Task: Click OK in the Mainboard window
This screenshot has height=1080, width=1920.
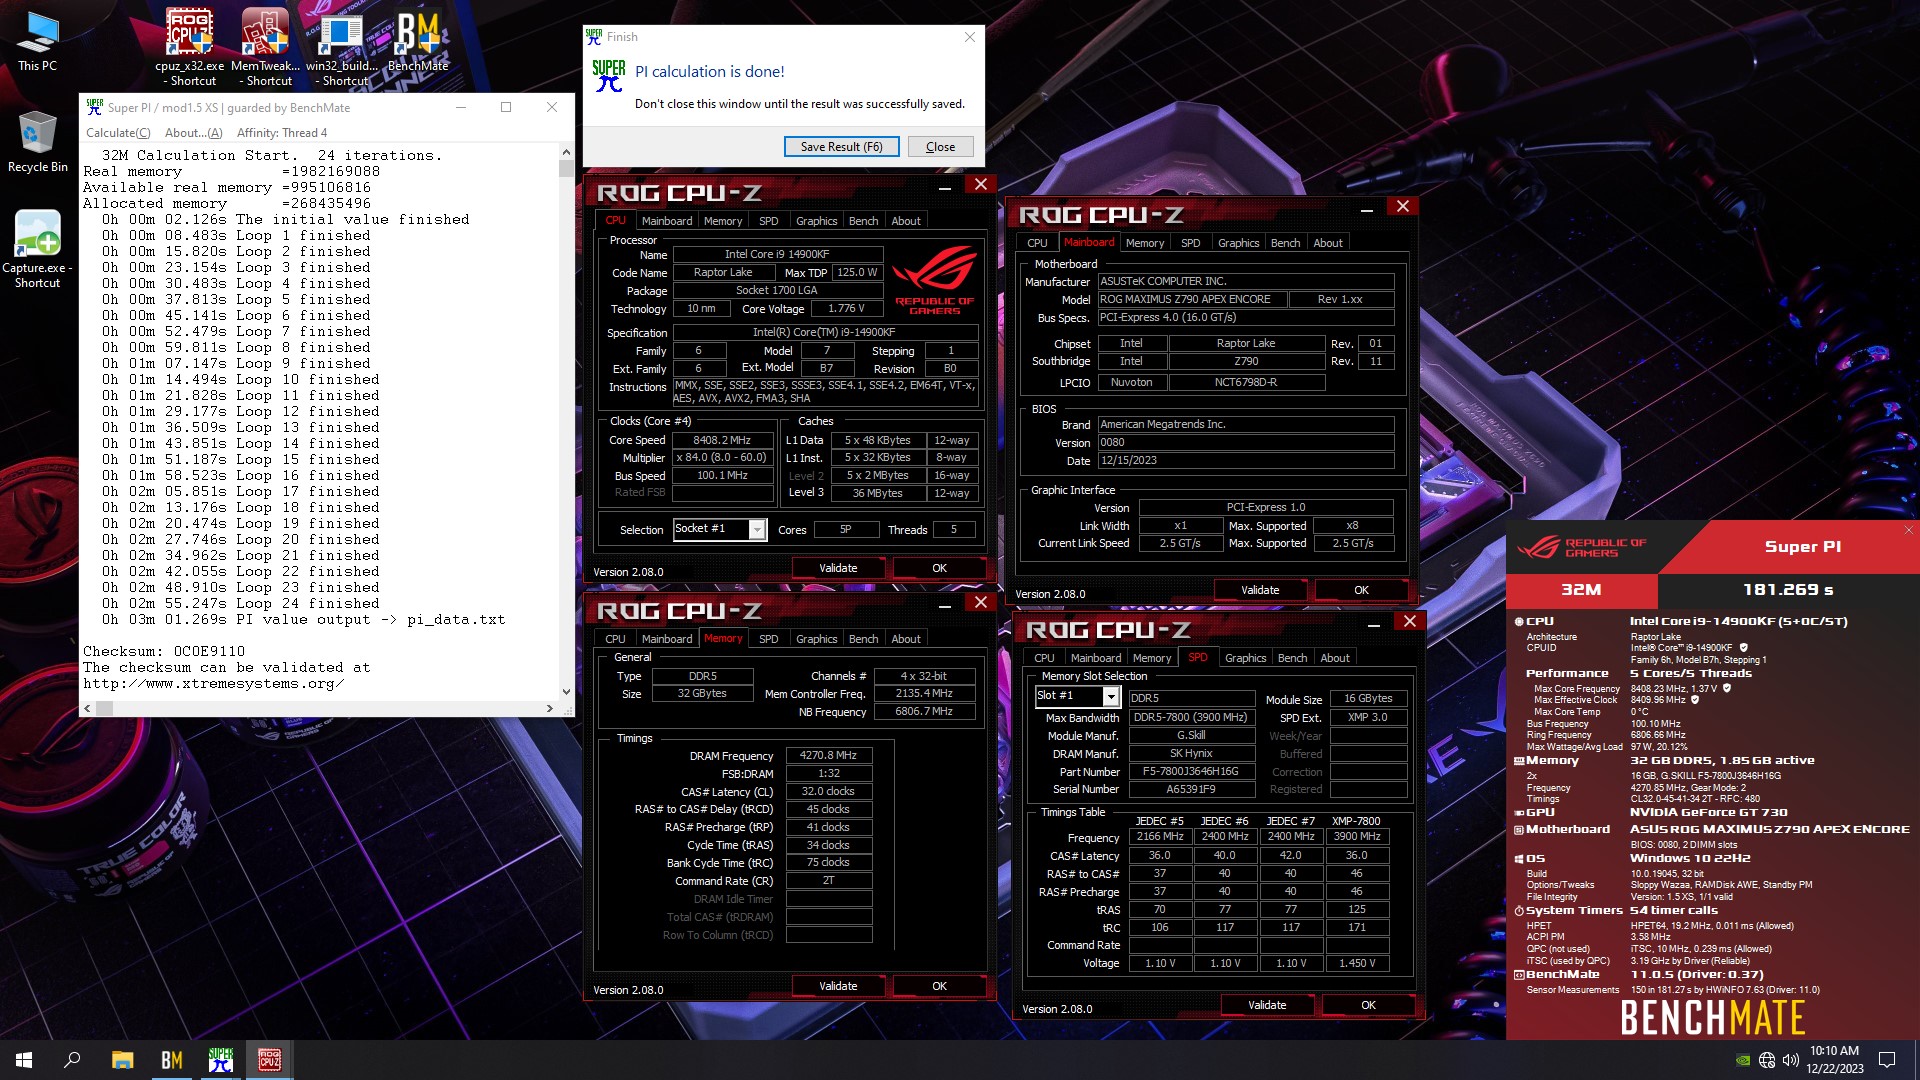Action: 1361,590
